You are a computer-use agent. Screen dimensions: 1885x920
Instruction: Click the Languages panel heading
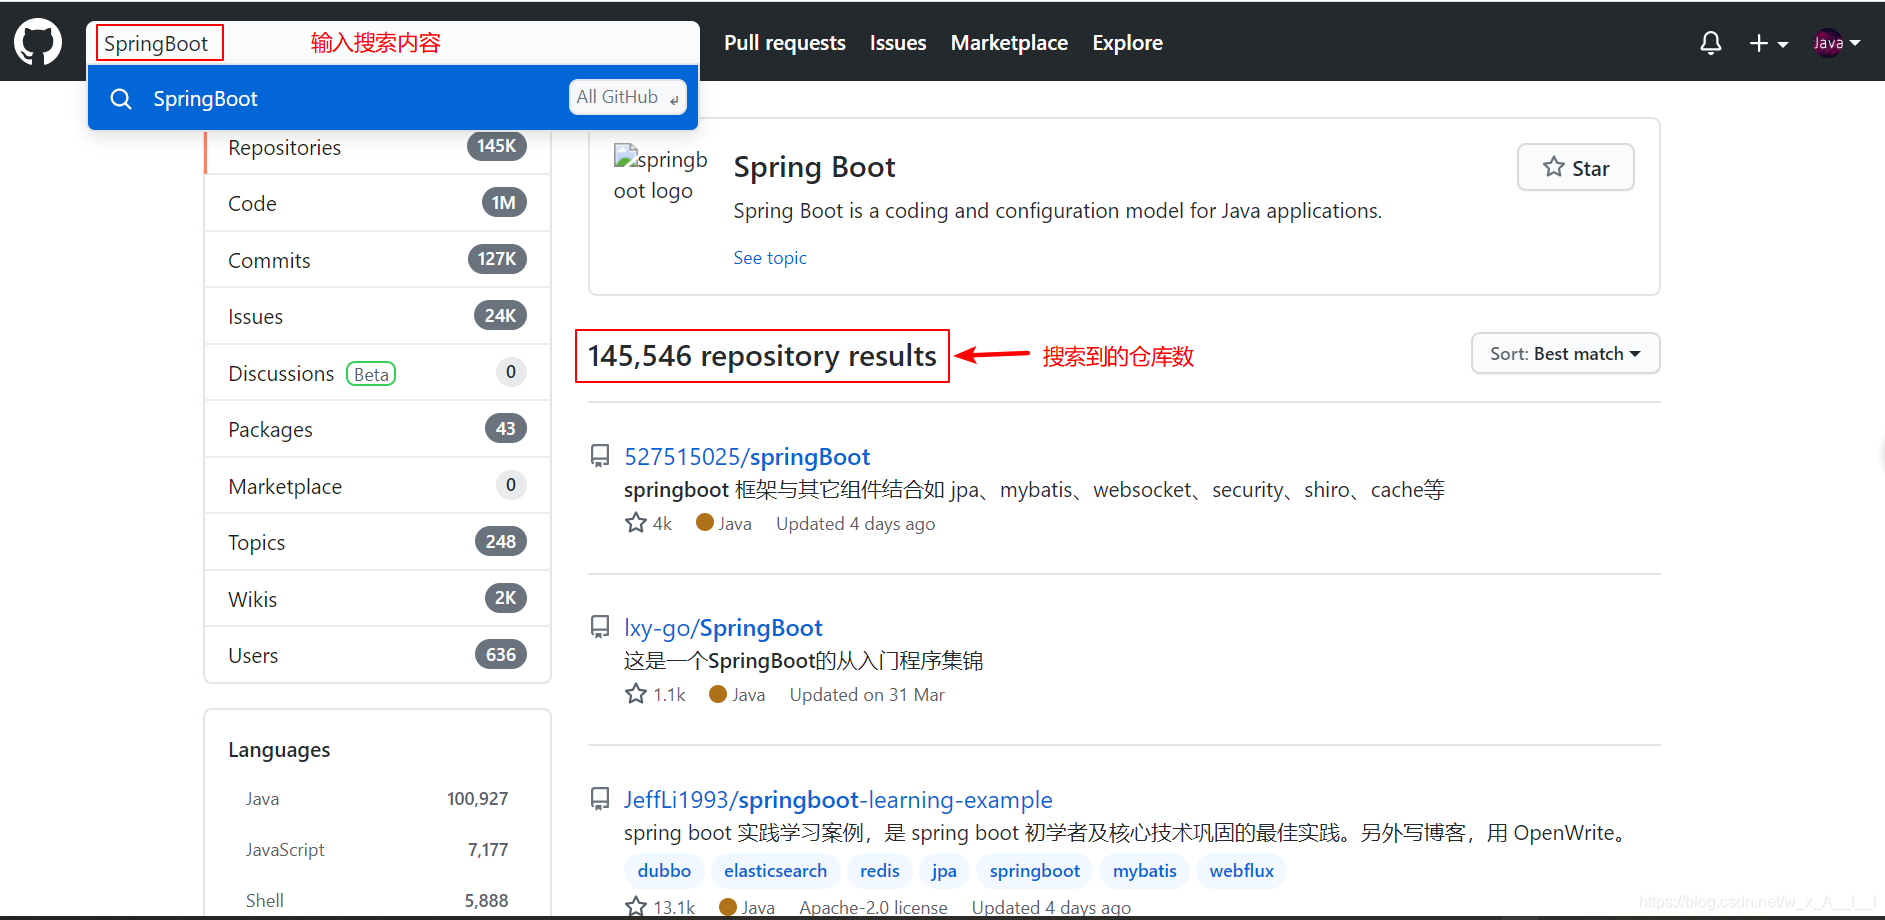tap(279, 750)
